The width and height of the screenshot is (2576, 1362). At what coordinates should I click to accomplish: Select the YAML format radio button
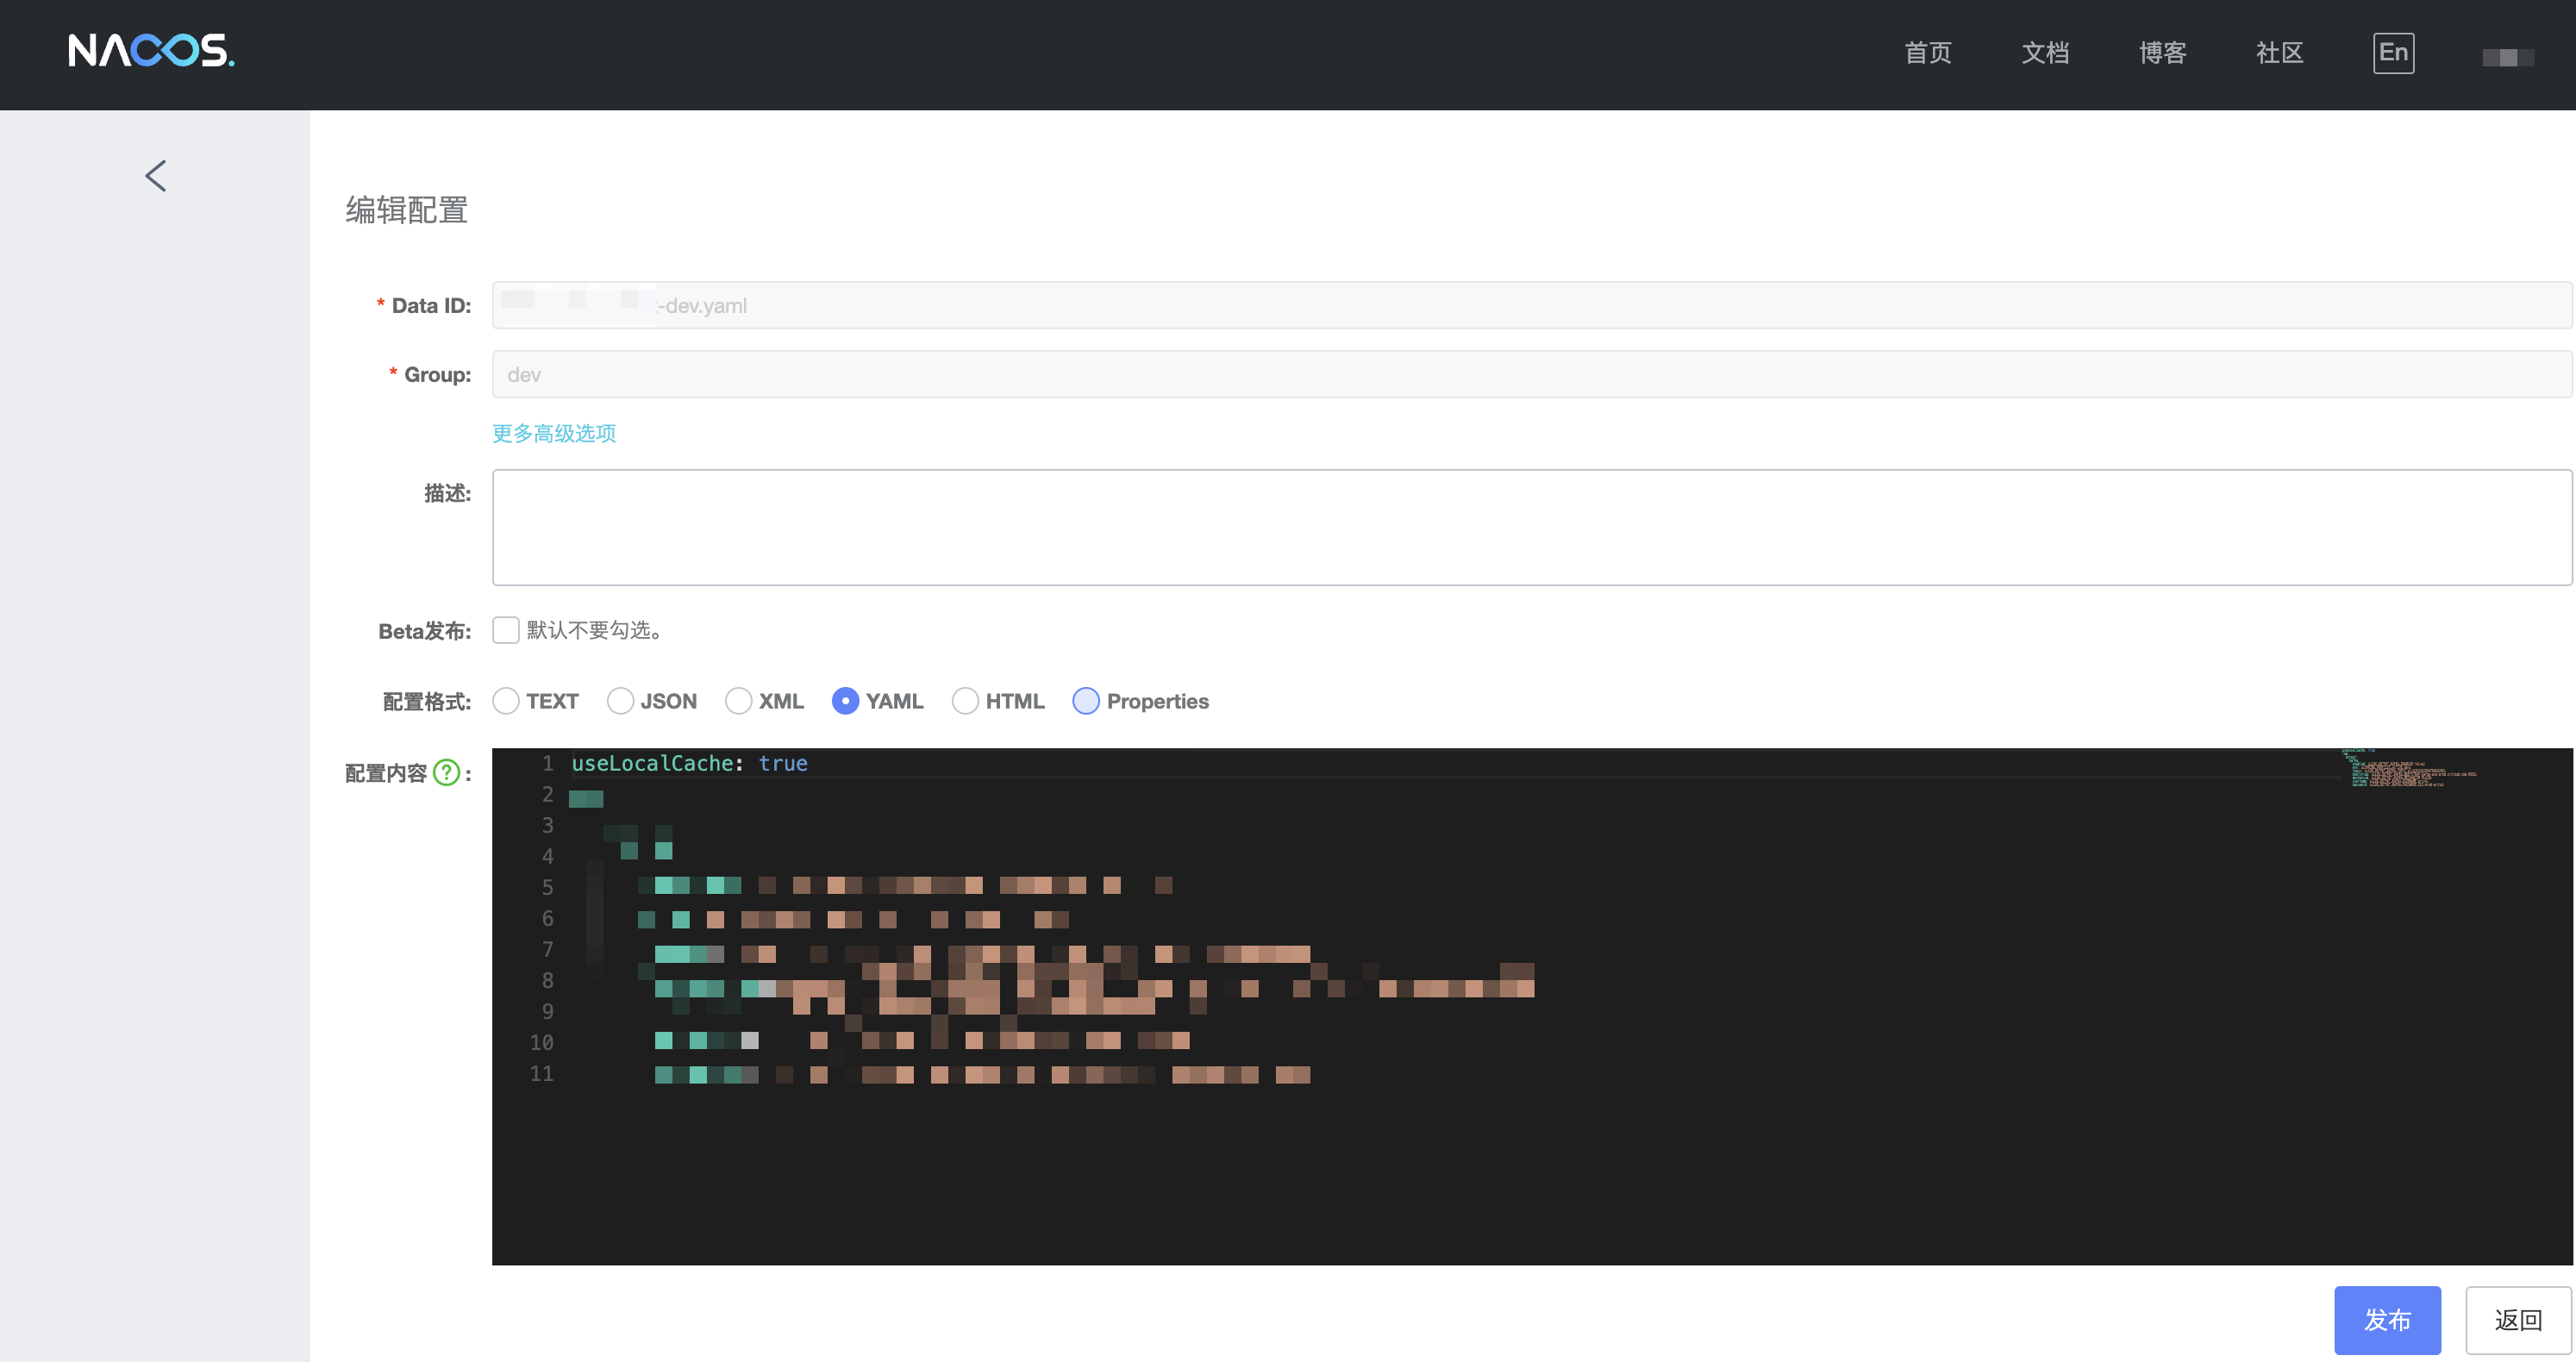[845, 701]
